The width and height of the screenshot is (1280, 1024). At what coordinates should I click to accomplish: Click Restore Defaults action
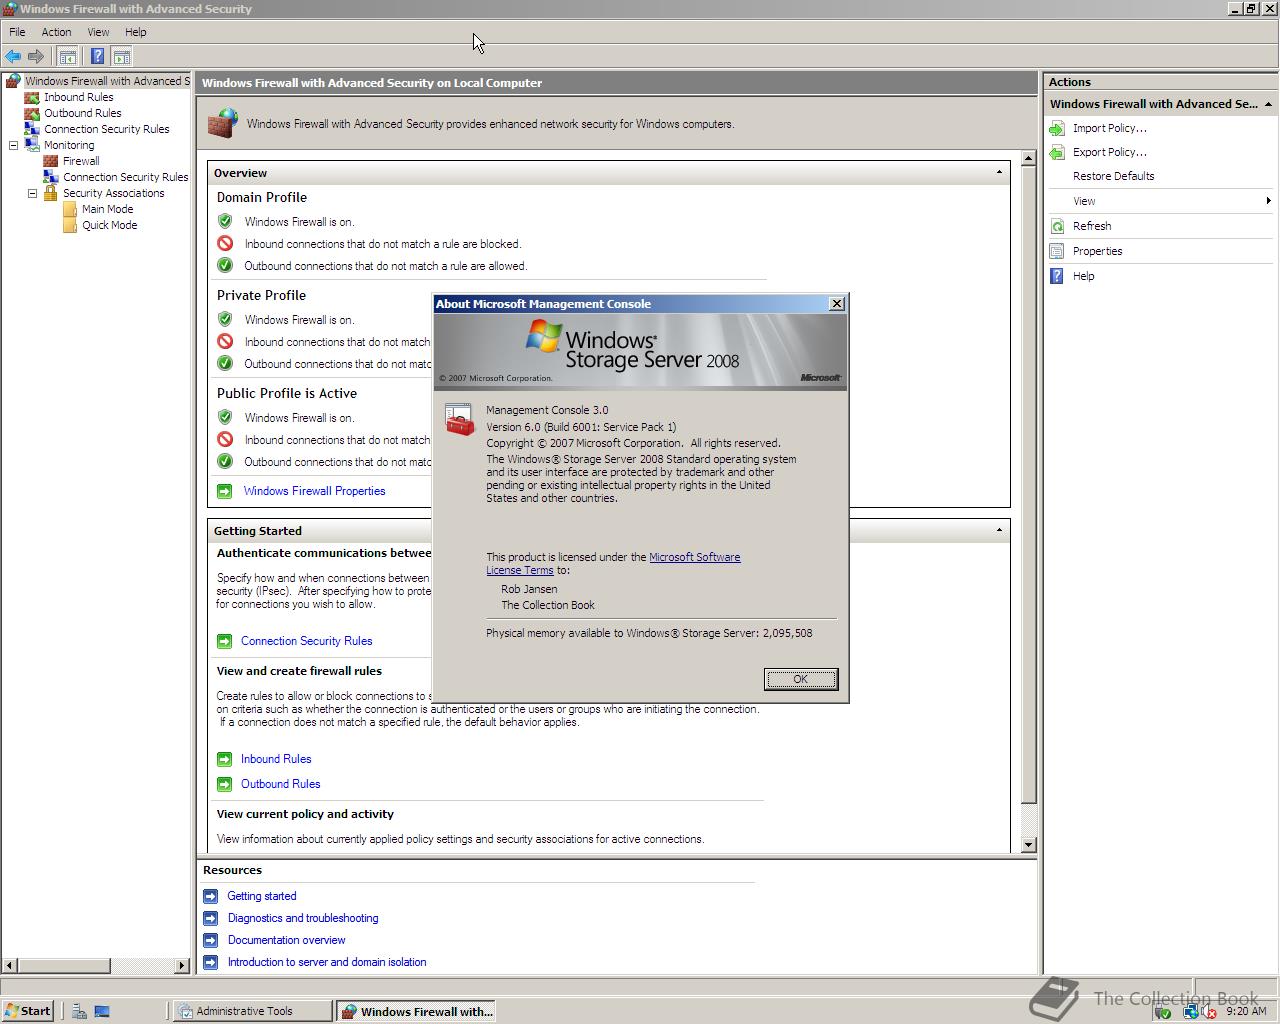[x=1113, y=176]
